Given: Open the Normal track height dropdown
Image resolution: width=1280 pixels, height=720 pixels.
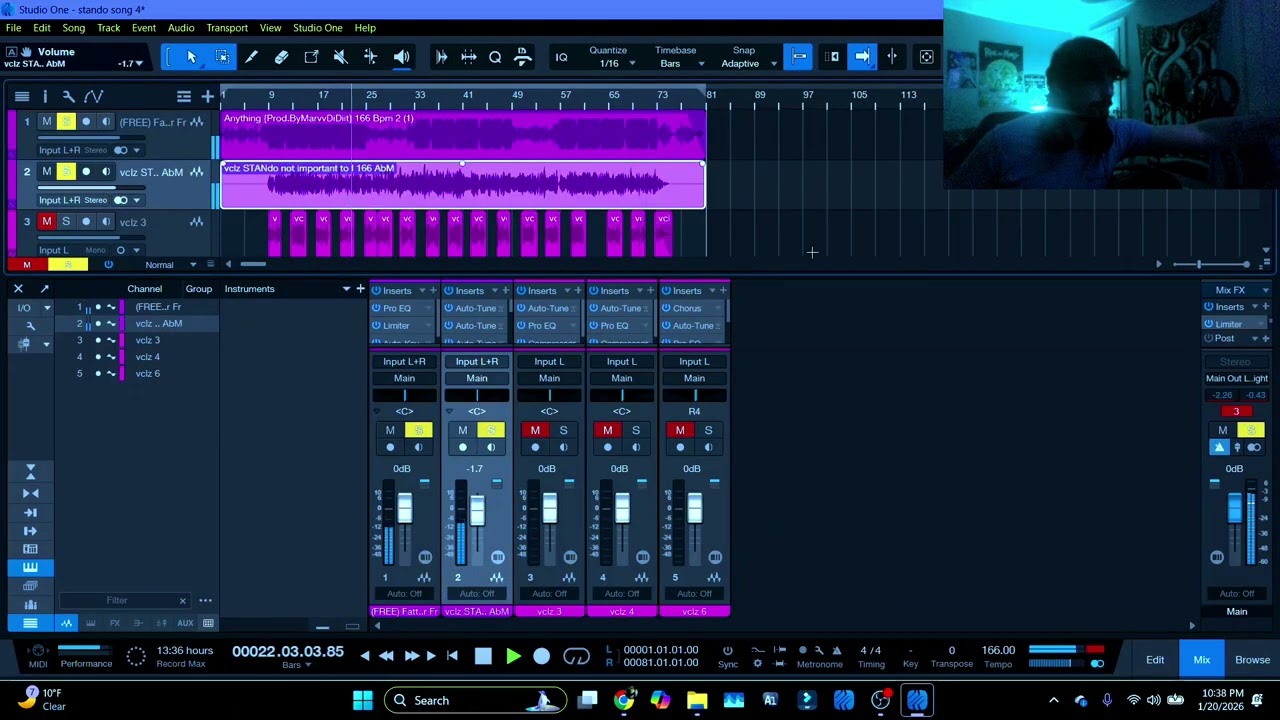Looking at the screenshot, I should pyautogui.click(x=170, y=265).
